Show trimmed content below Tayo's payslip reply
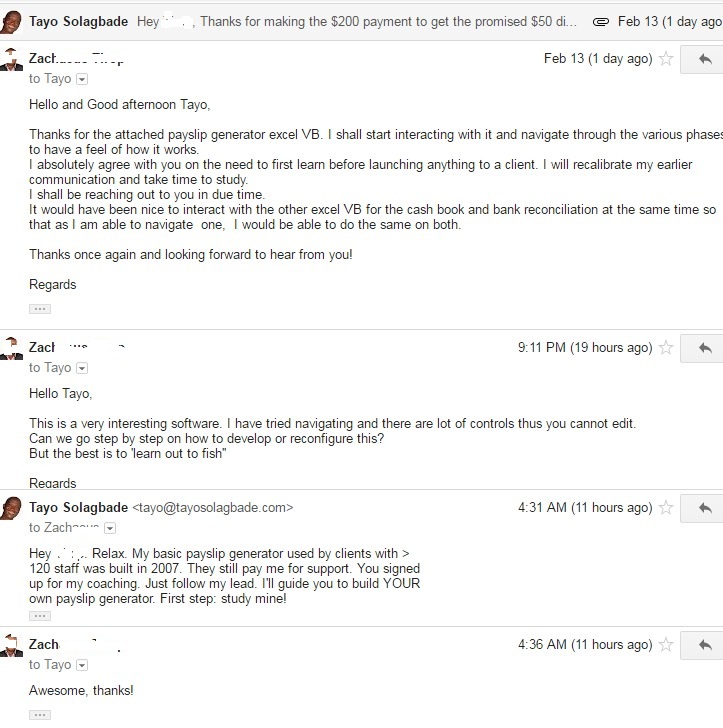723x728 pixels. [40, 616]
